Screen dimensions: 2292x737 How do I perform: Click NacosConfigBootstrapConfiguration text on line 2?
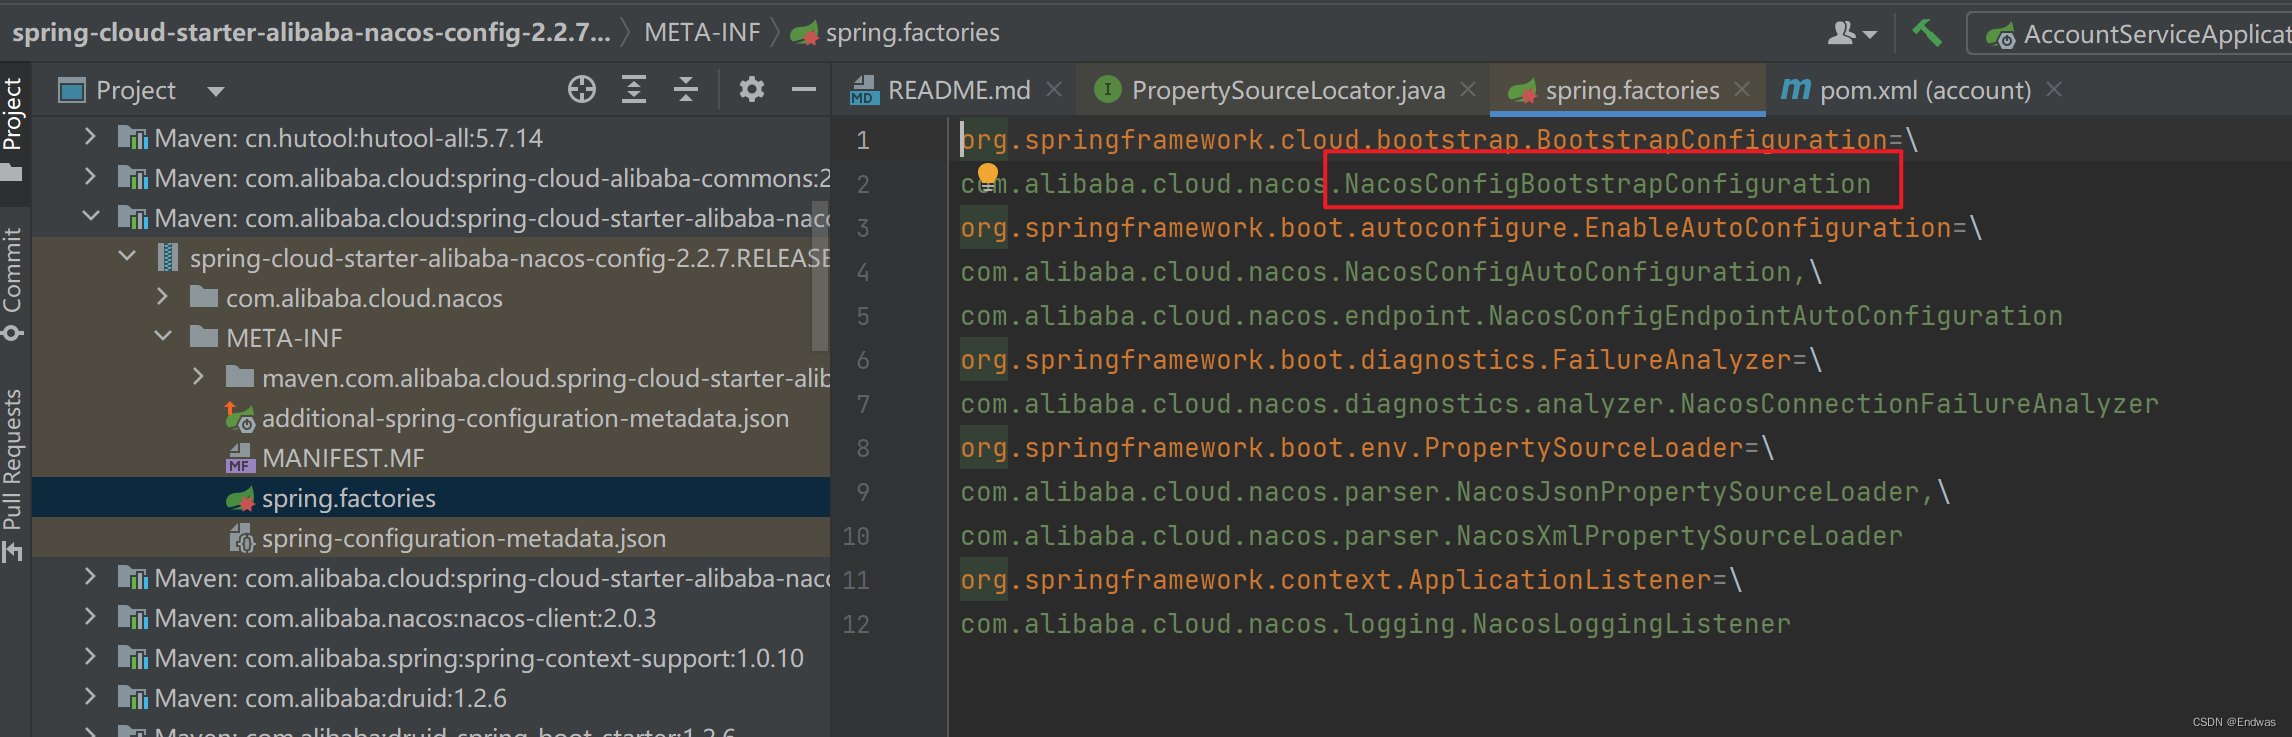coord(1607,184)
